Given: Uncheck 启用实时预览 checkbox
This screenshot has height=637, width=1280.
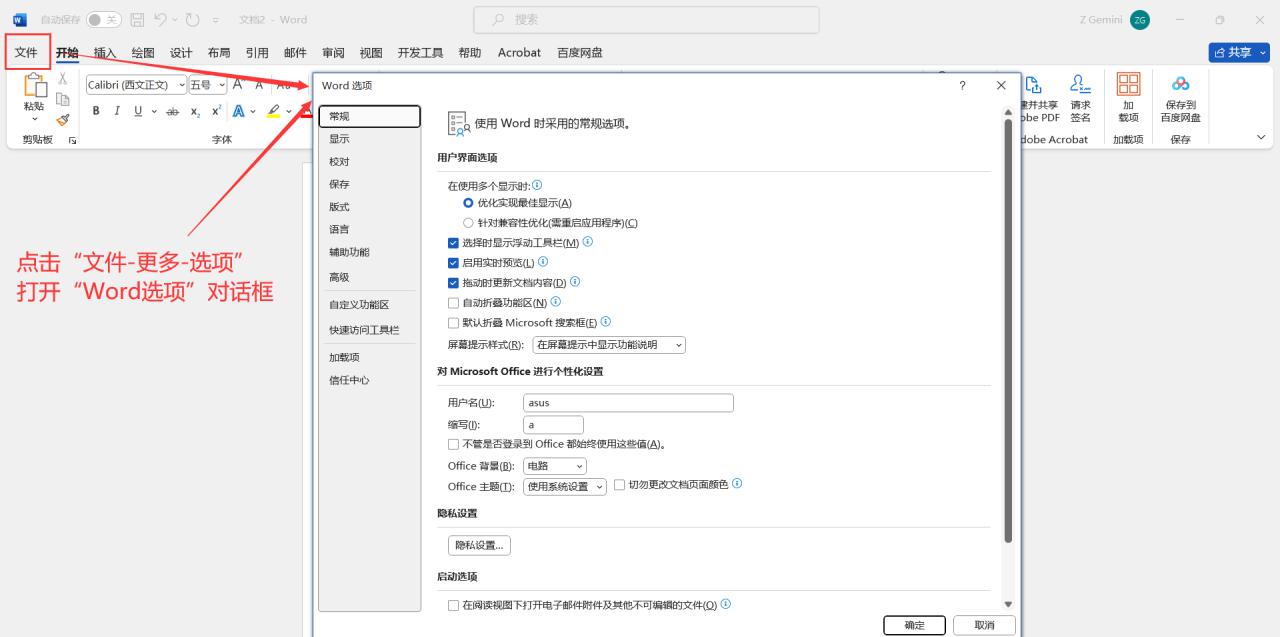Looking at the screenshot, I should click(453, 263).
